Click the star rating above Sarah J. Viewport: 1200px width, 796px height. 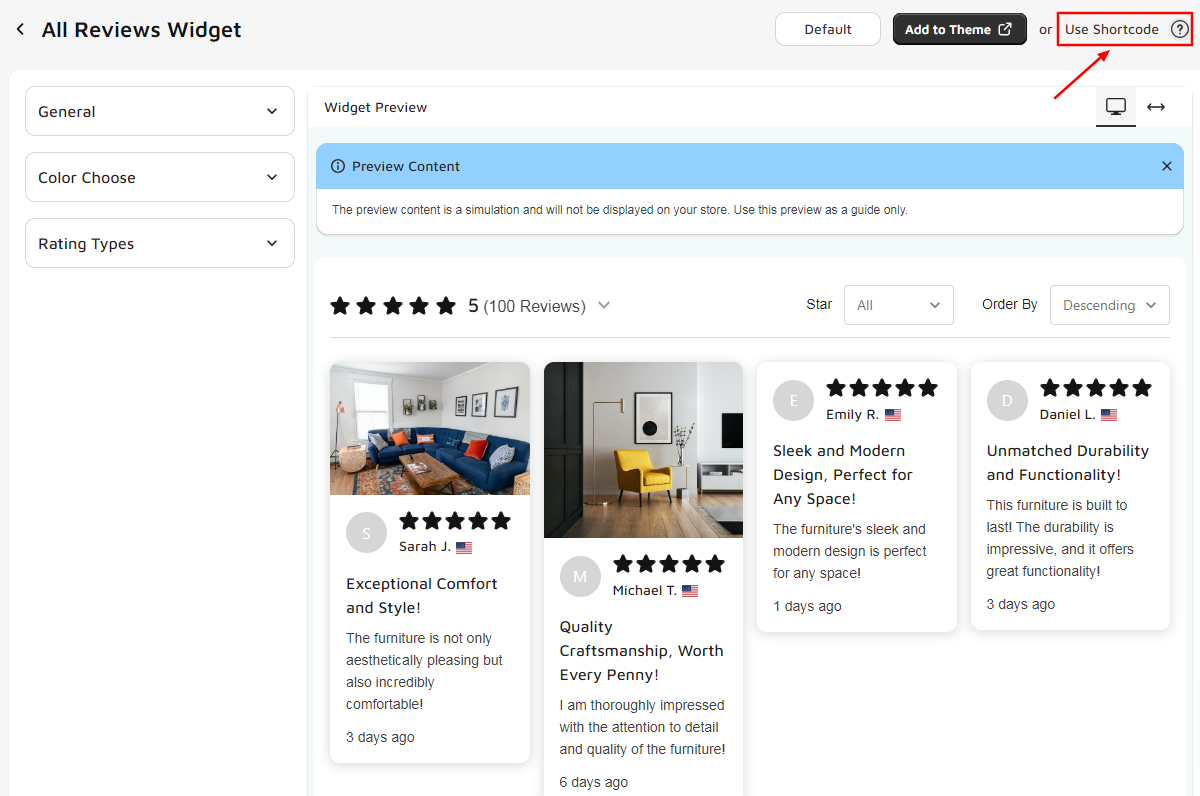(x=455, y=521)
